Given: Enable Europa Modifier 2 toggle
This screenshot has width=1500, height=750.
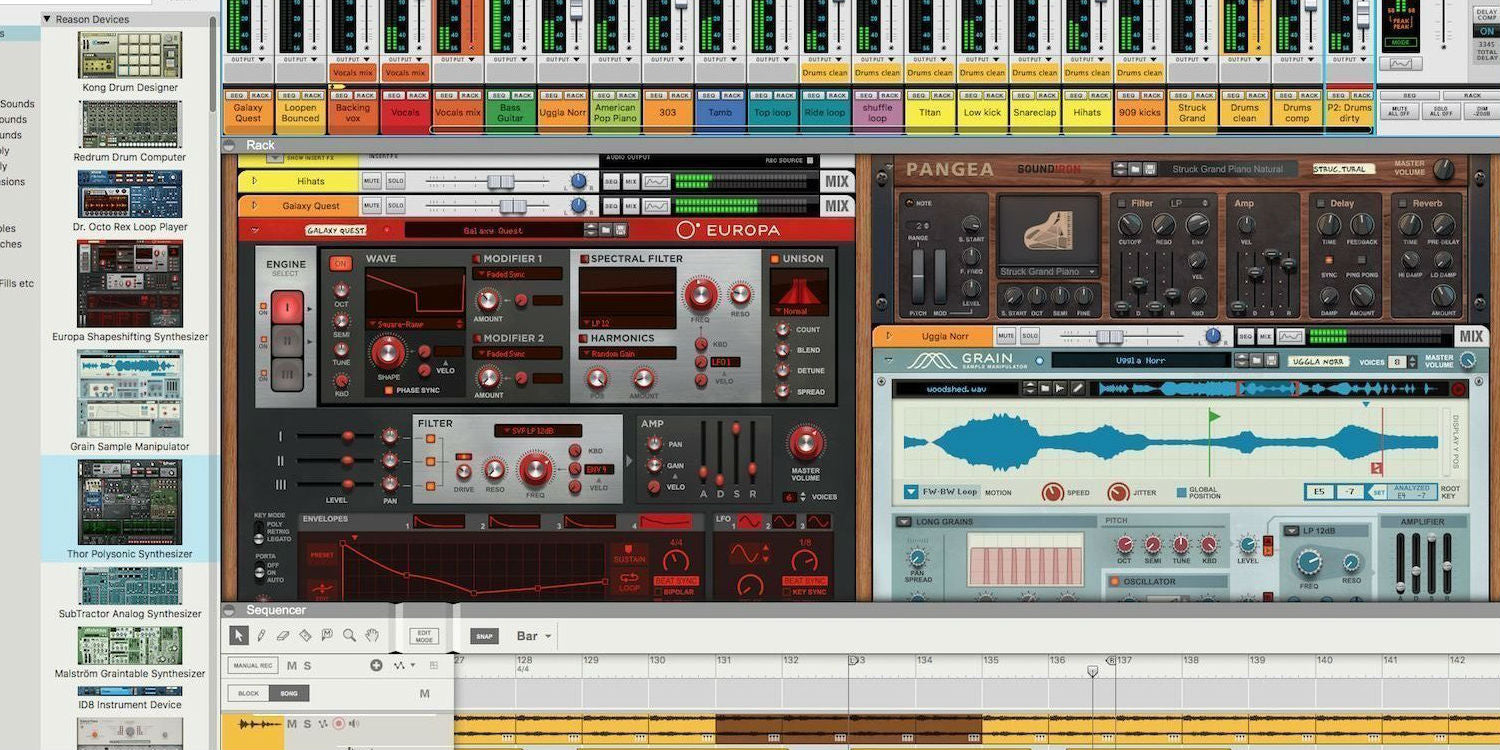Looking at the screenshot, I should pos(477,339).
